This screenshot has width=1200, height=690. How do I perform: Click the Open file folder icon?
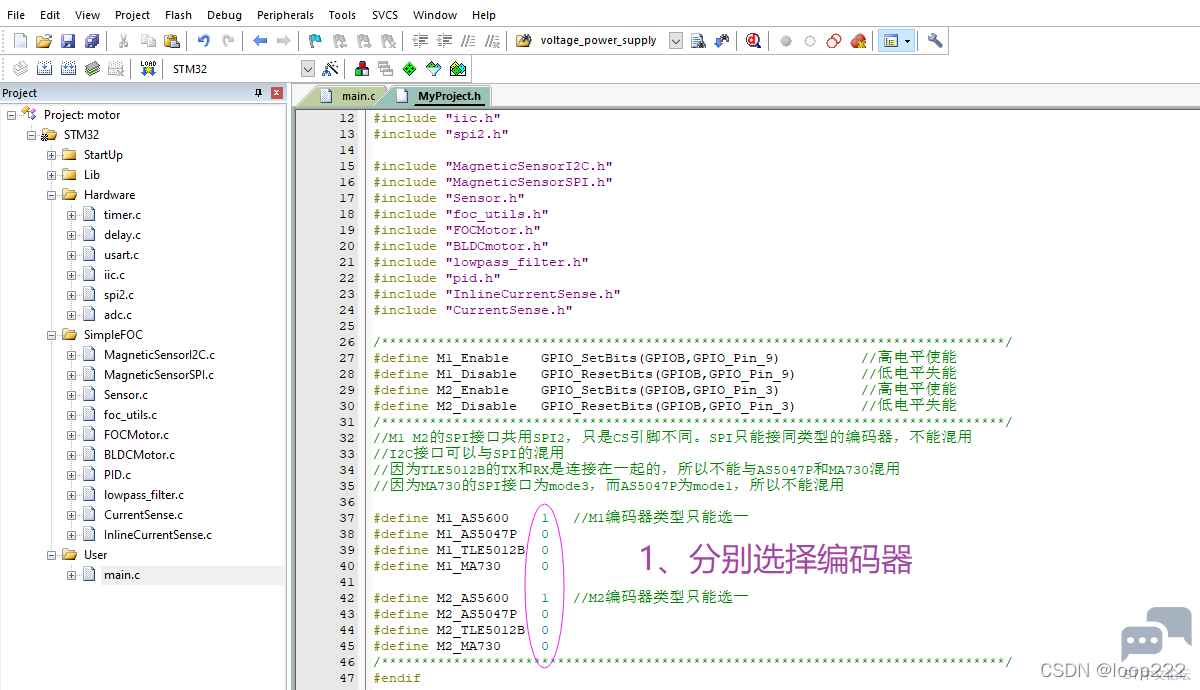click(44, 41)
